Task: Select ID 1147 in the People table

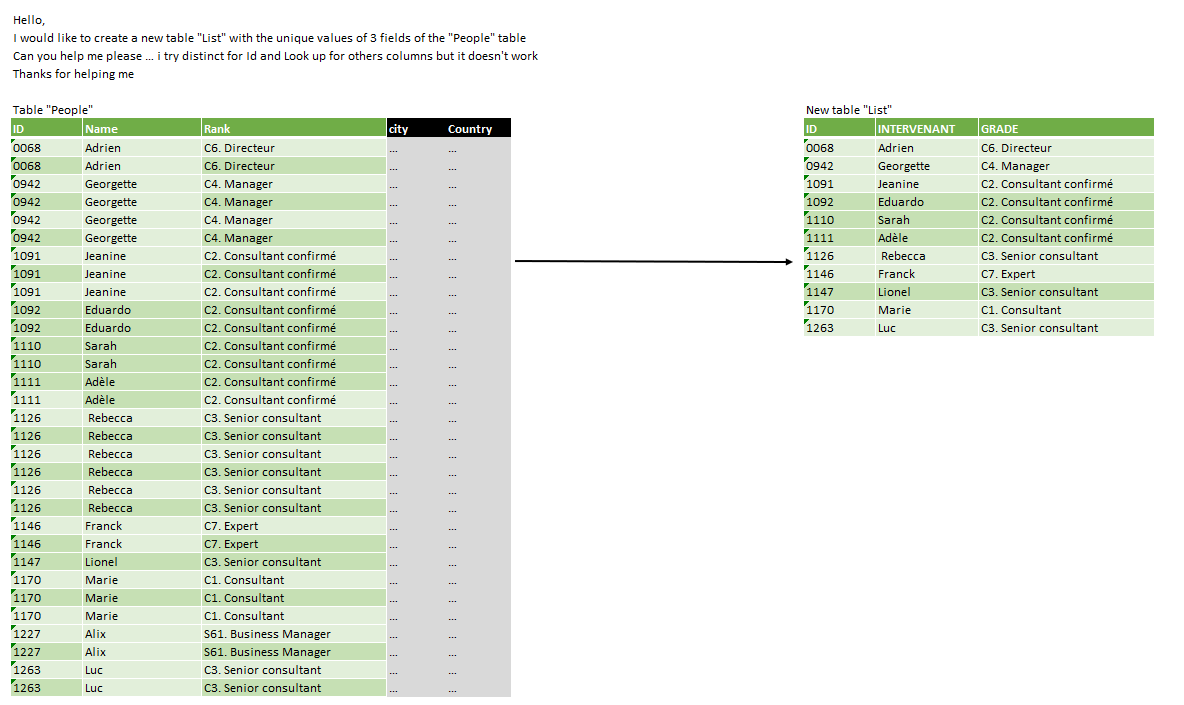Action: [x=47, y=562]
